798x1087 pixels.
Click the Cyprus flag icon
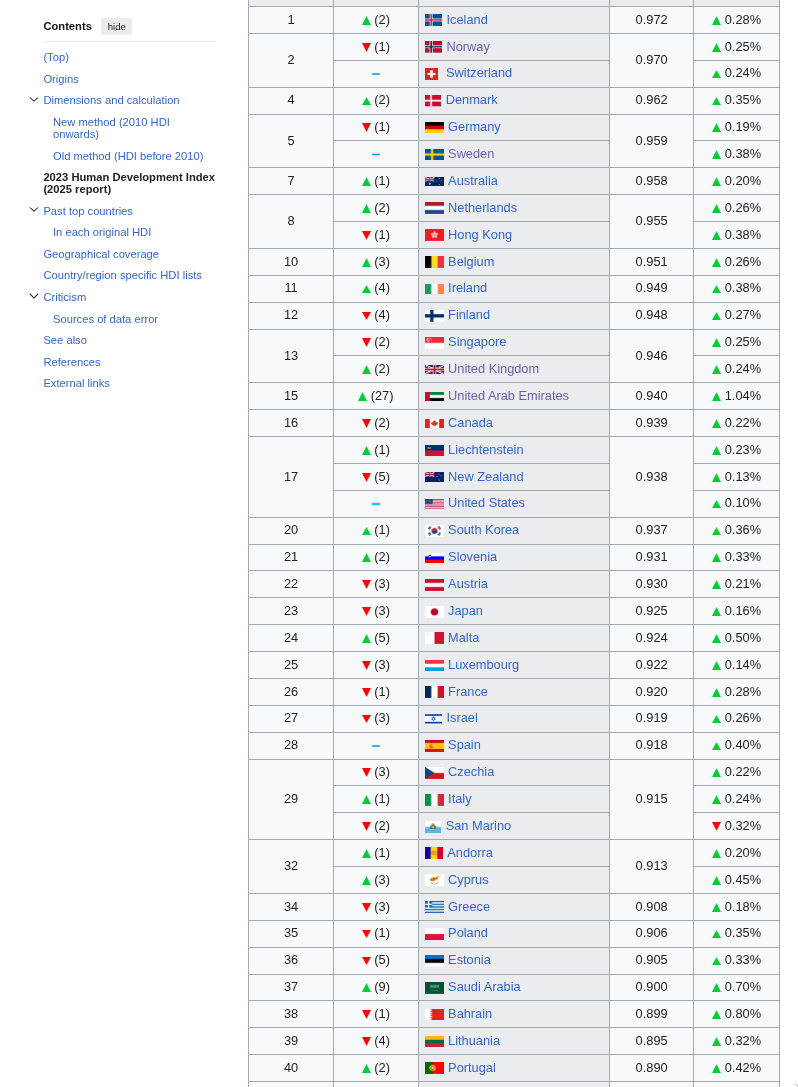[434, 880]
